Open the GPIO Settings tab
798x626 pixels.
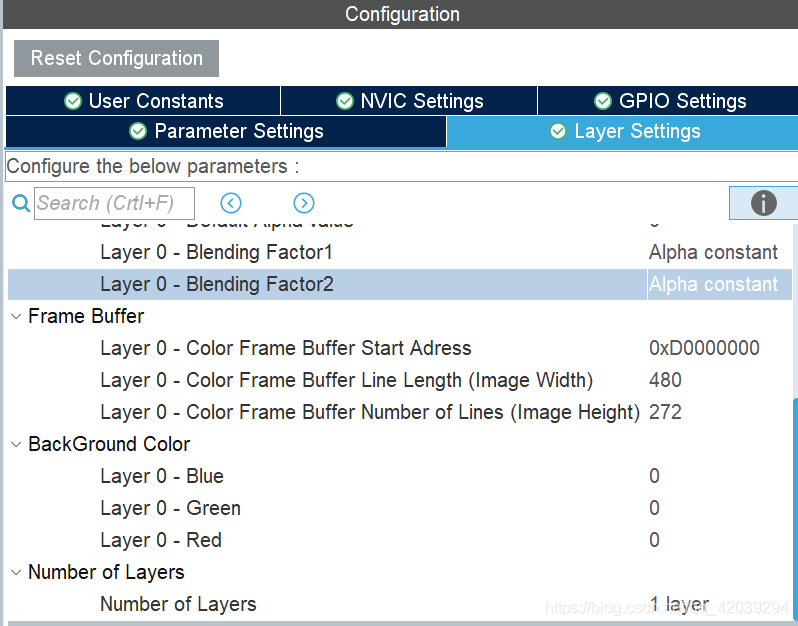pos(668,101)
